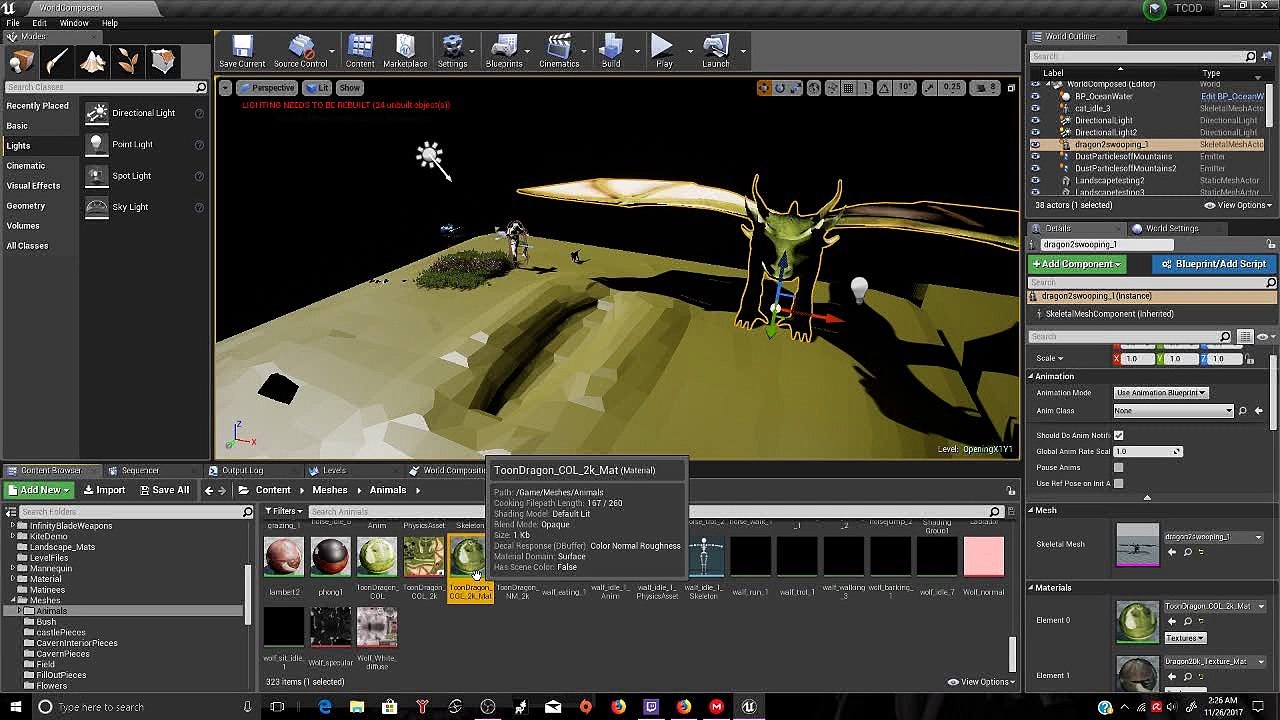Click the Cinematics clapperboard icon
This screenshot has height=720, width=1280.
(x=559, y=47)
